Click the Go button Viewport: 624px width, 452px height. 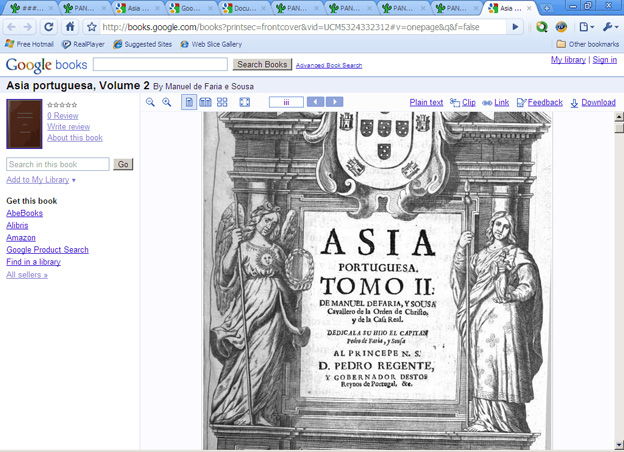[123, 164]
